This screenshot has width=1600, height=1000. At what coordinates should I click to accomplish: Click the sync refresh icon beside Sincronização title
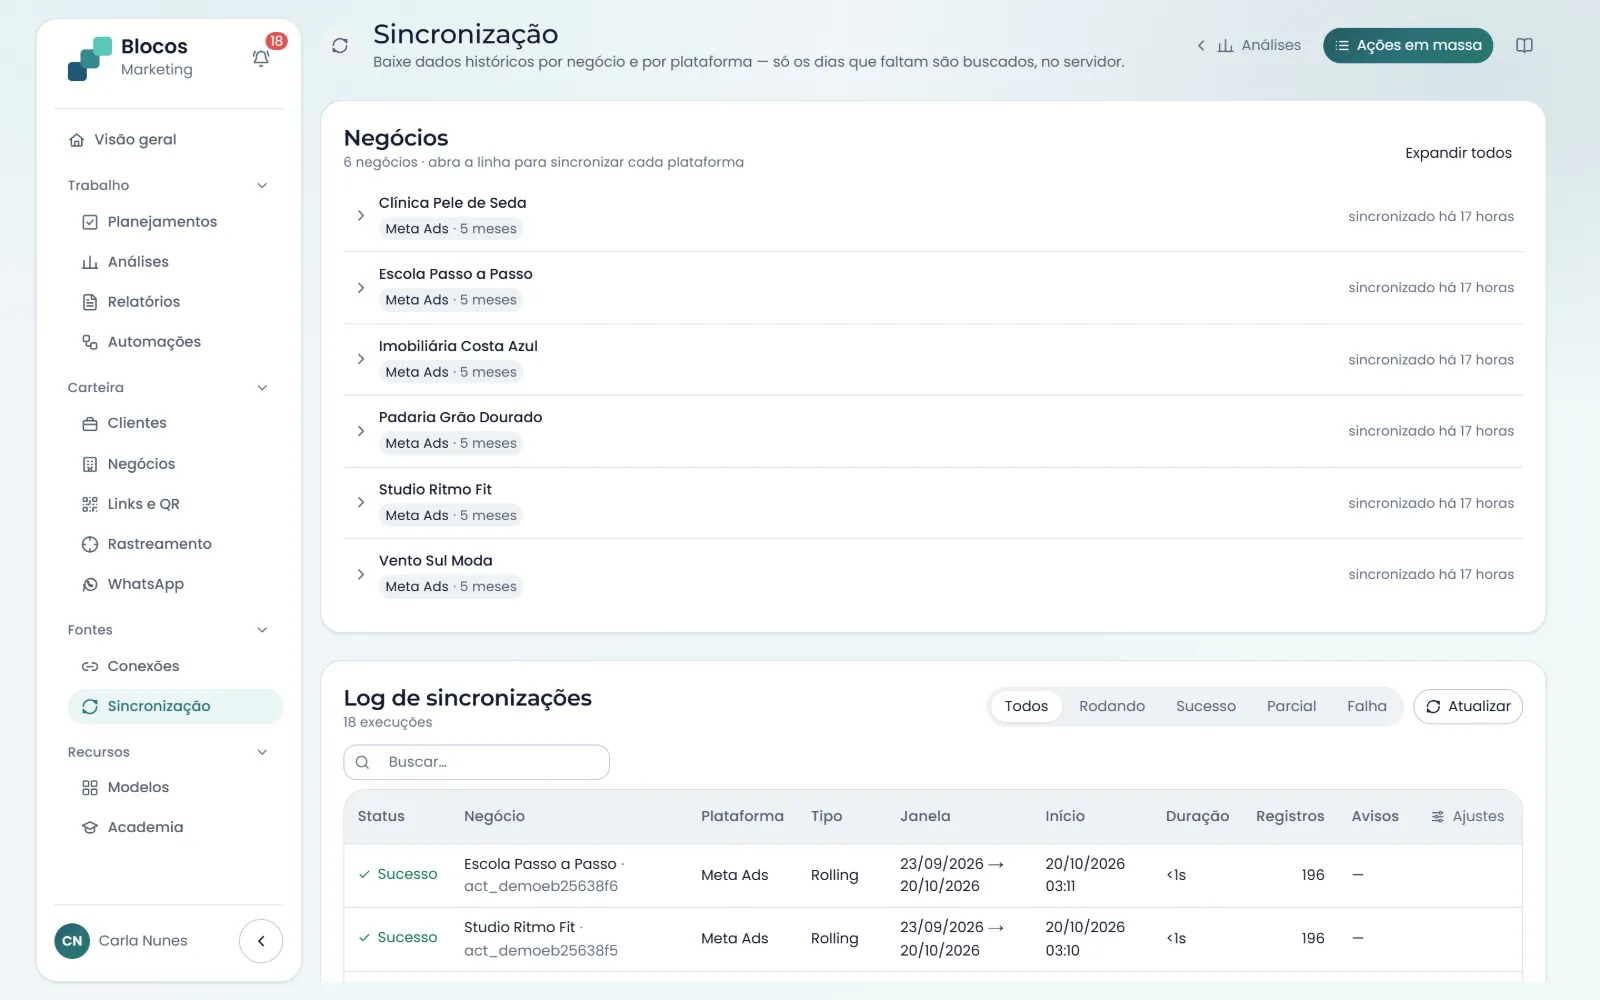coord(340,46)
